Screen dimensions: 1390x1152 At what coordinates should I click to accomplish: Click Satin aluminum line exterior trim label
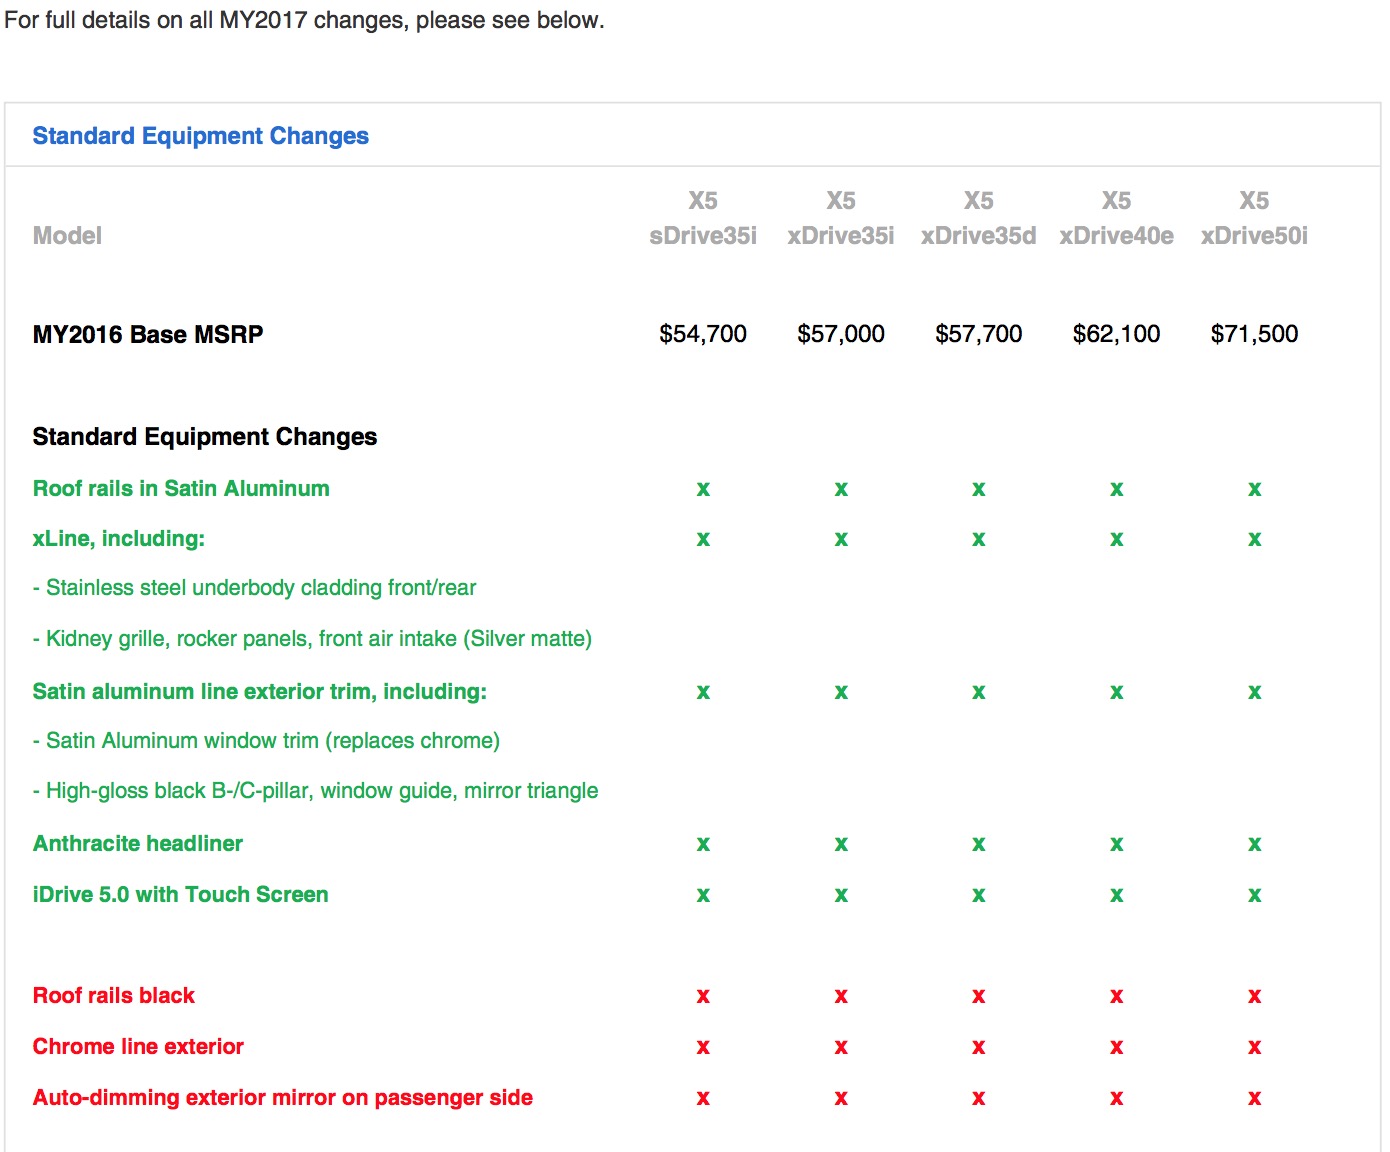tap(260, 692)
